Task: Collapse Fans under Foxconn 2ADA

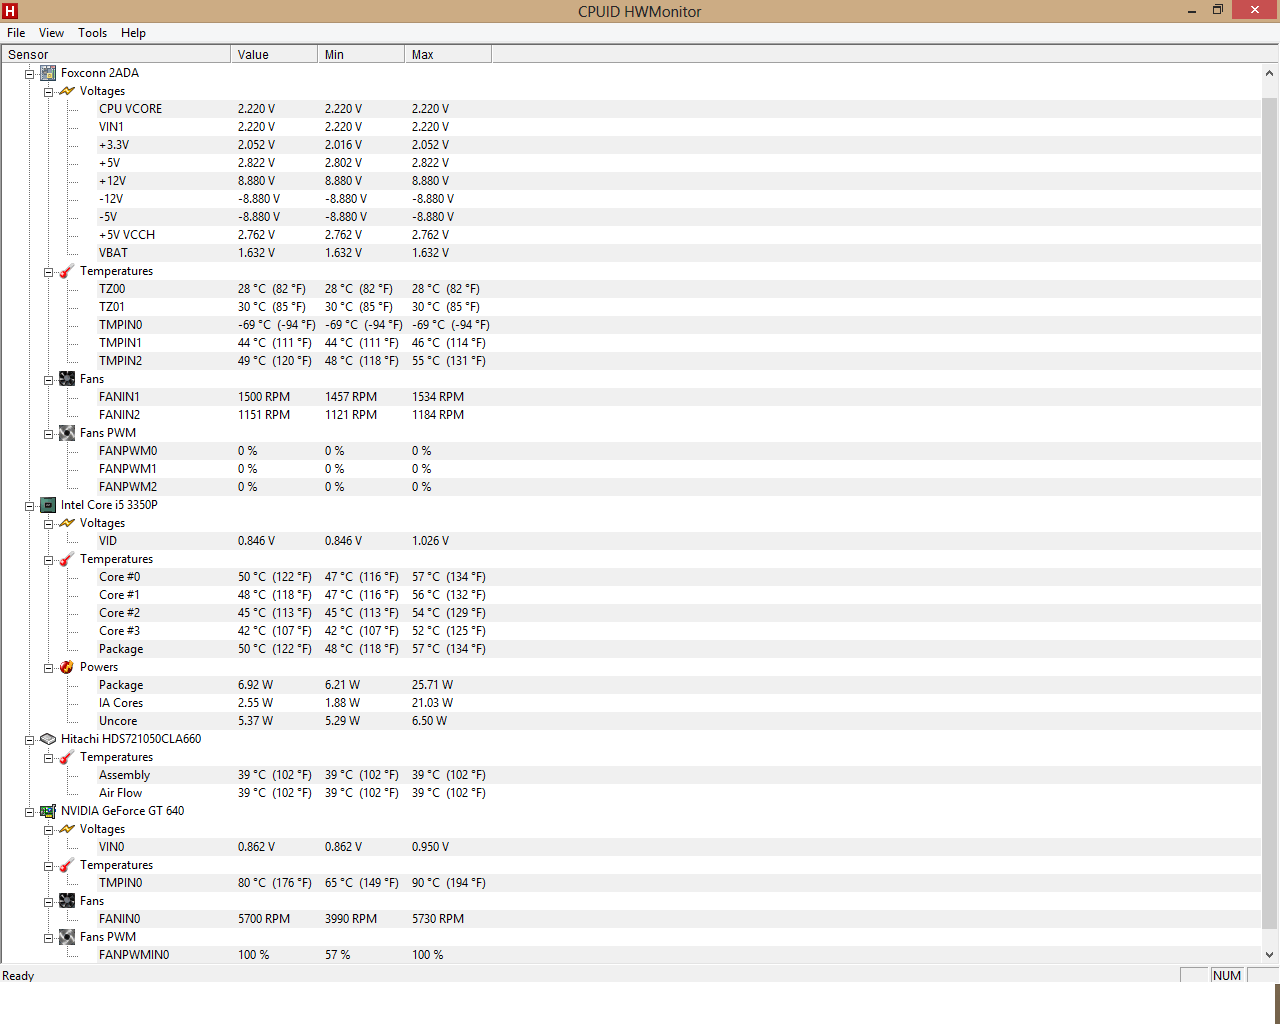Action: tap(48, 380)
